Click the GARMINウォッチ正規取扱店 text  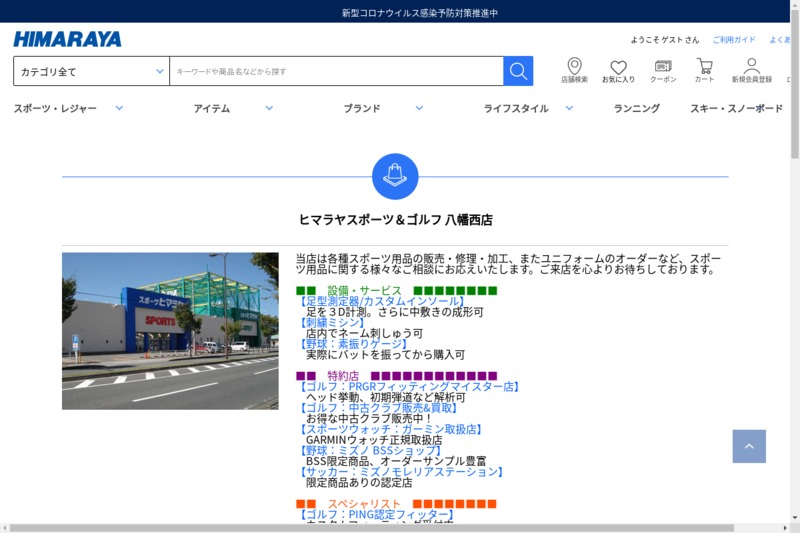pyautogui.click(x=374, y=440)
